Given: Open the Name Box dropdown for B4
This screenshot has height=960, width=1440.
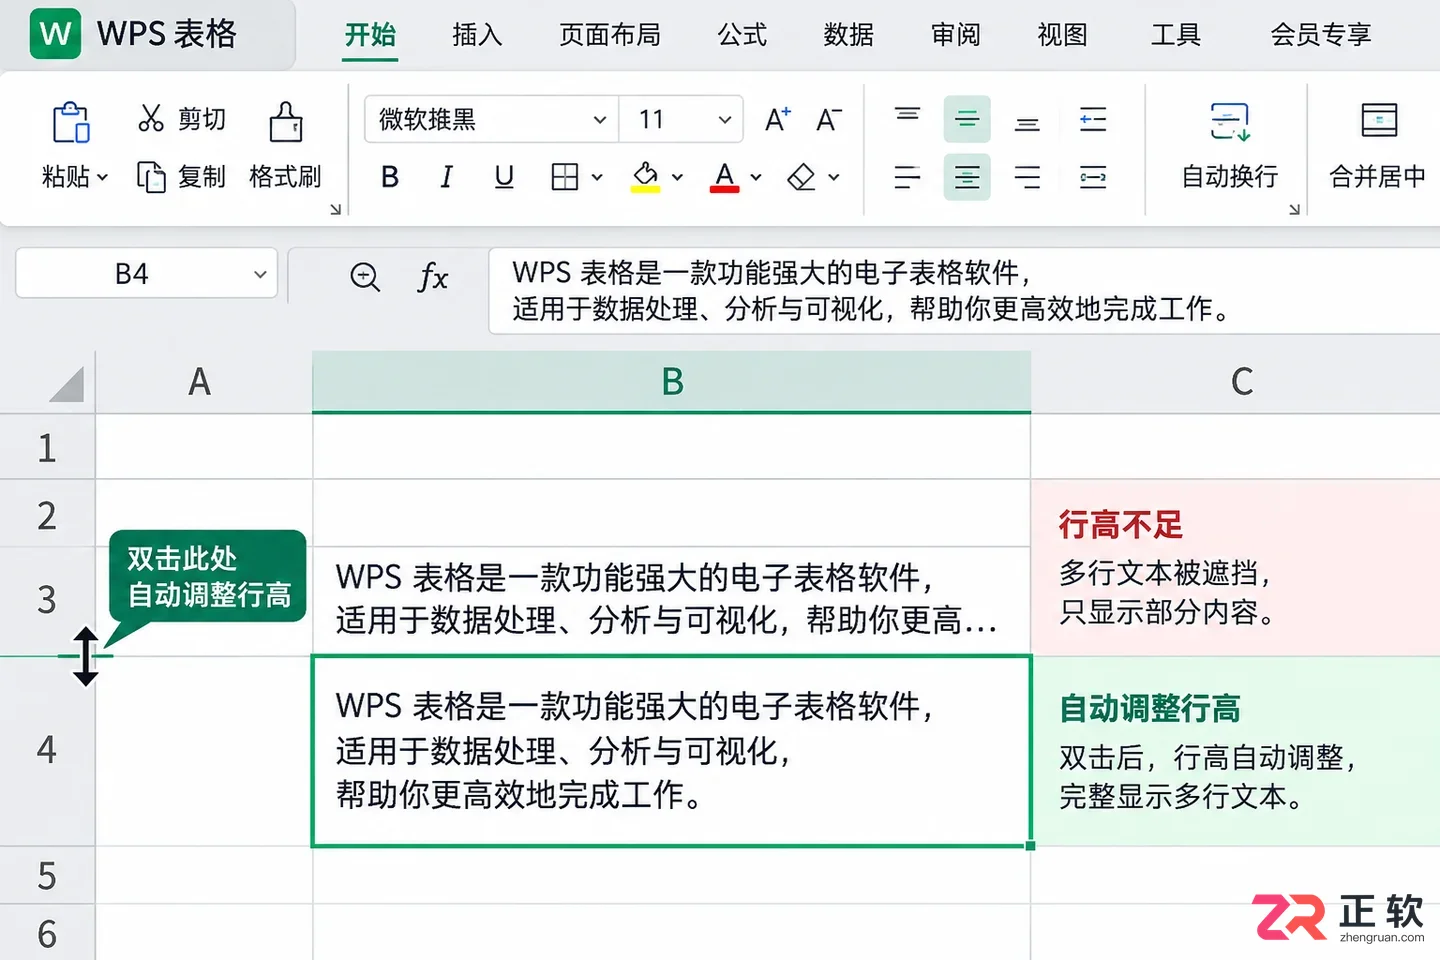Looking at the screenshot, I should click(260, 274).
